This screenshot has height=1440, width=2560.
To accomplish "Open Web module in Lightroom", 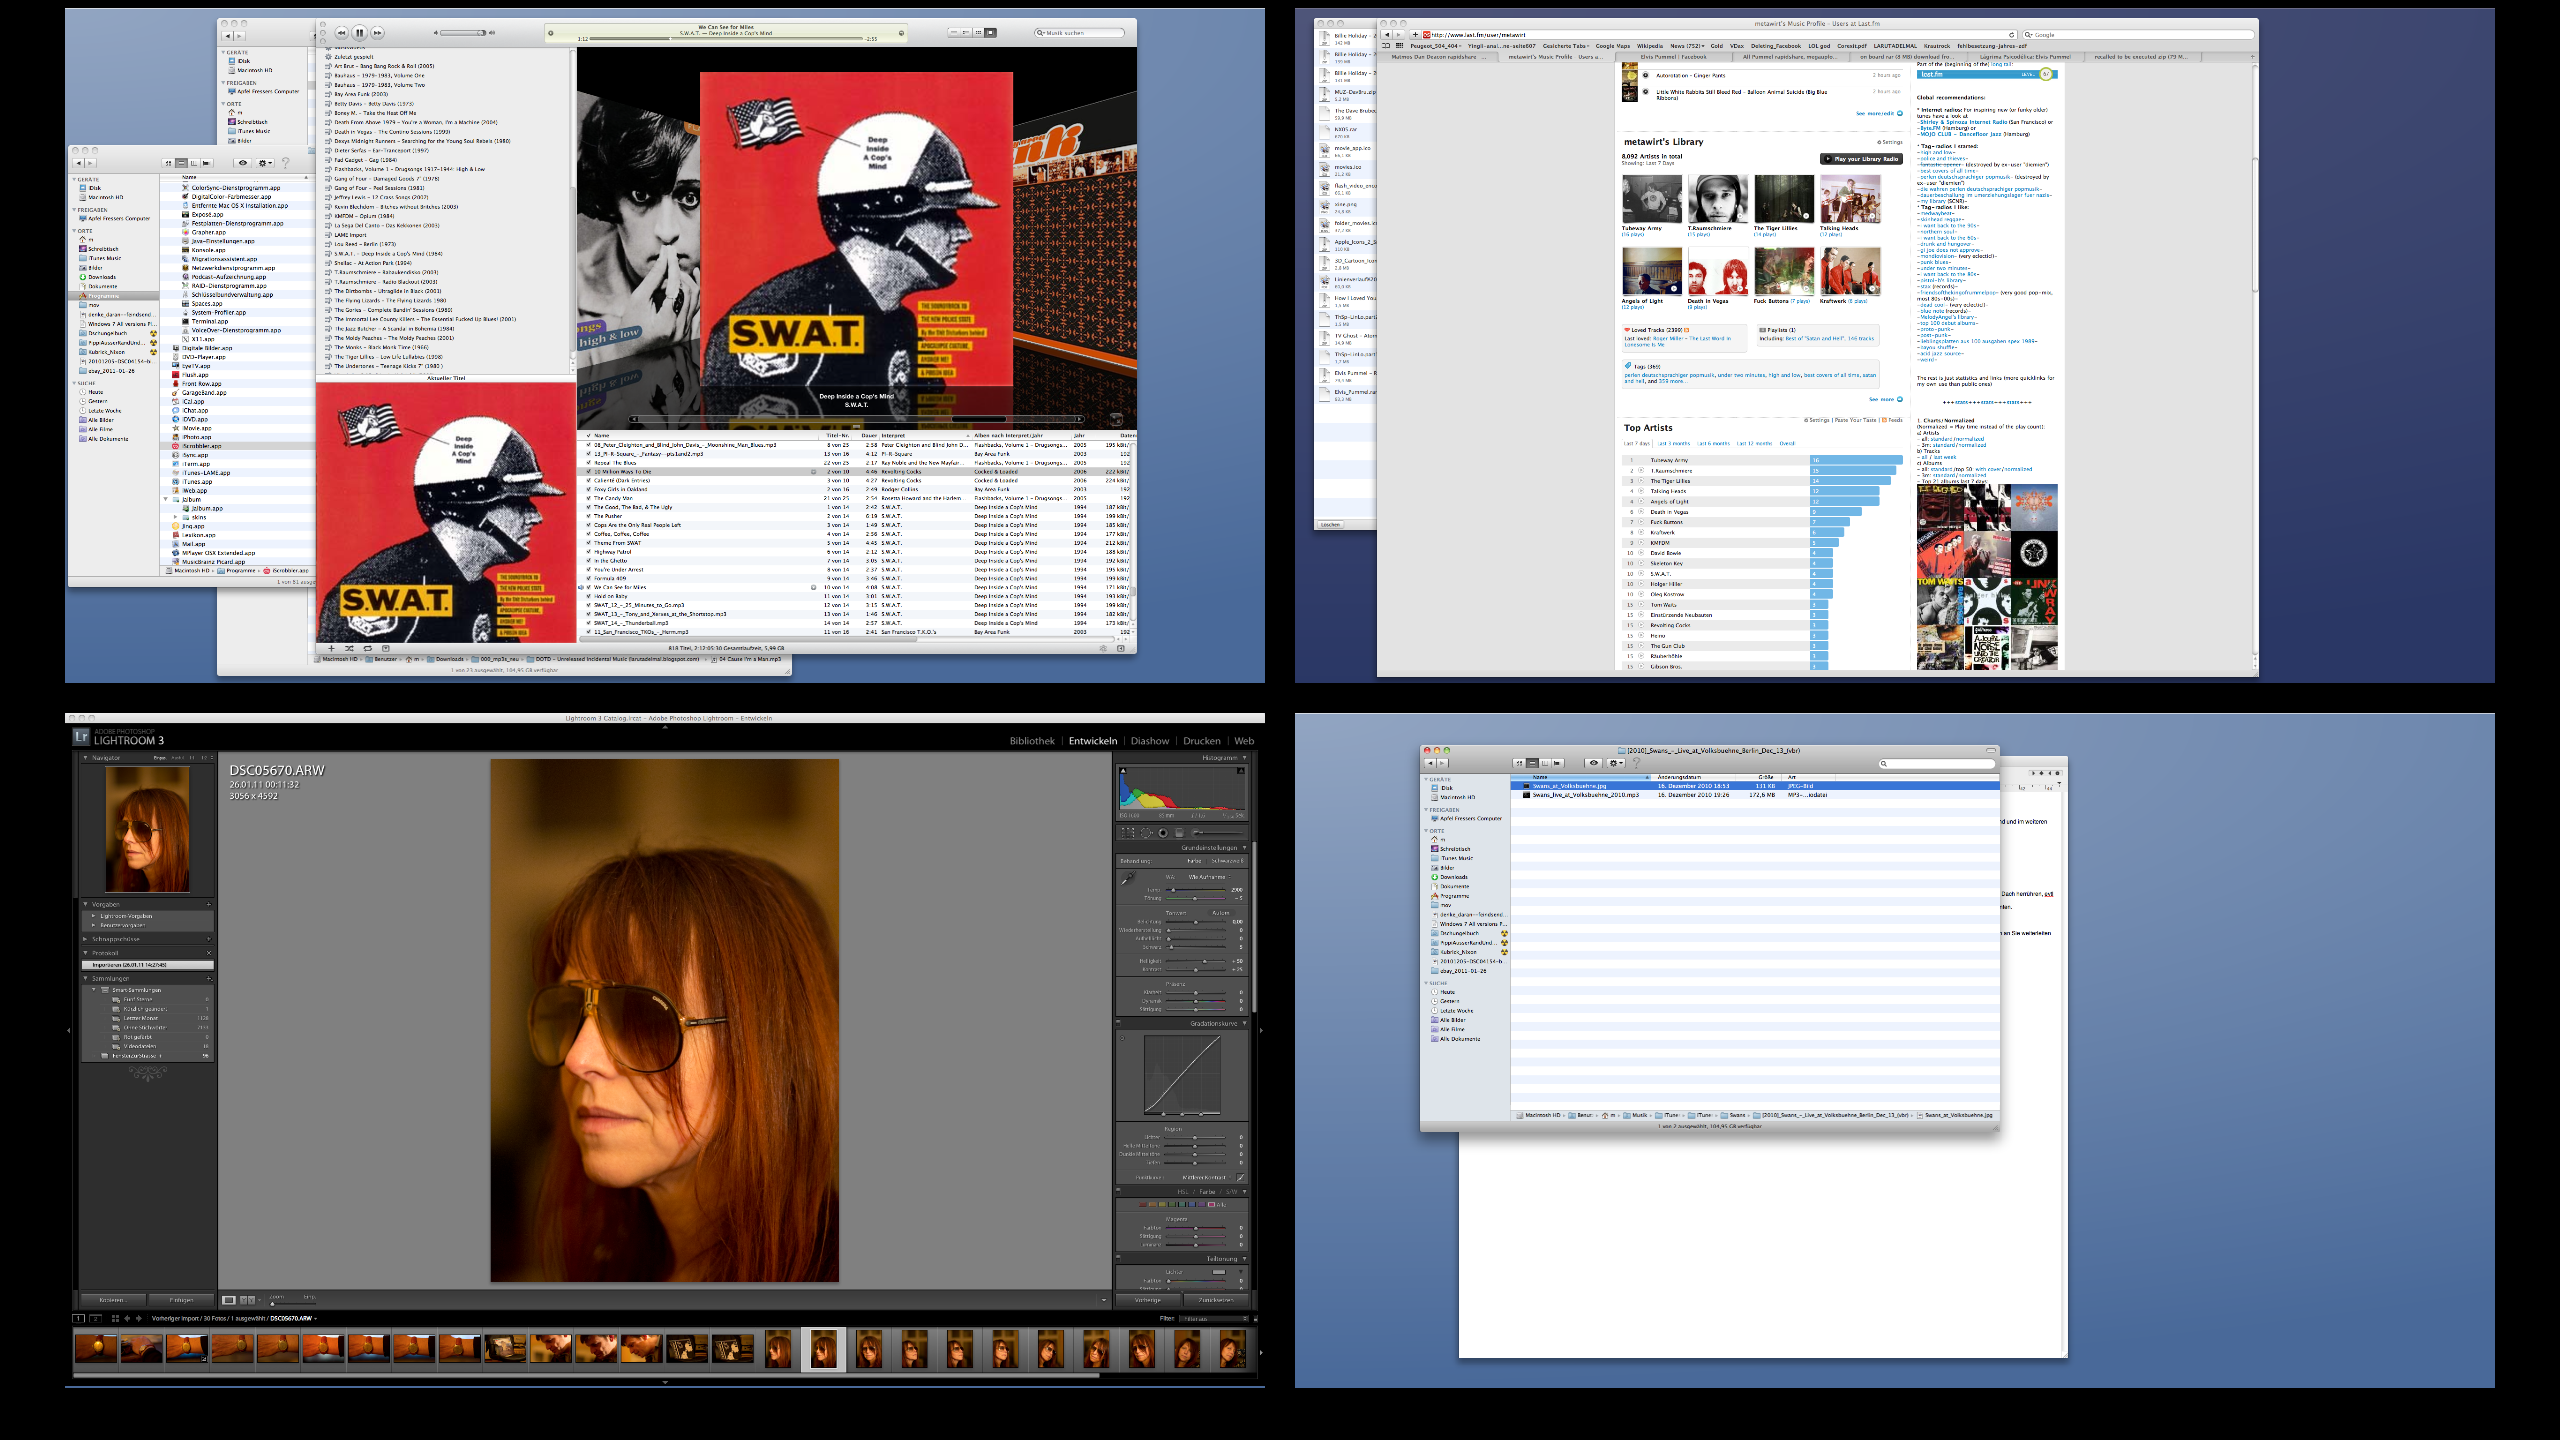I will (x=1244, y=741).
